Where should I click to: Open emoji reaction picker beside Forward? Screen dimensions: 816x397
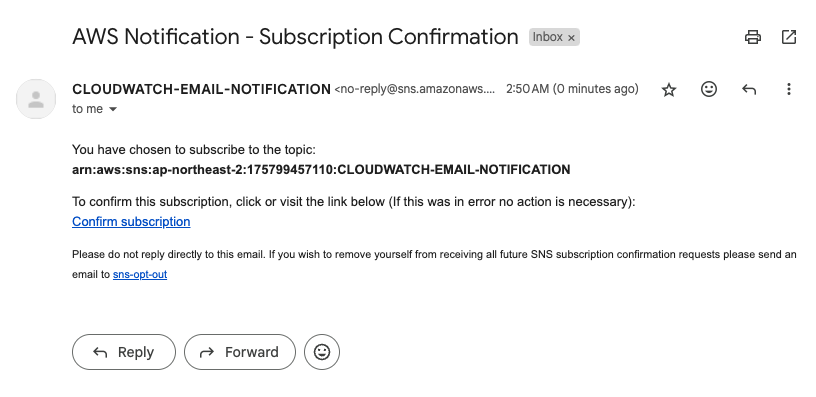(322, 352)
